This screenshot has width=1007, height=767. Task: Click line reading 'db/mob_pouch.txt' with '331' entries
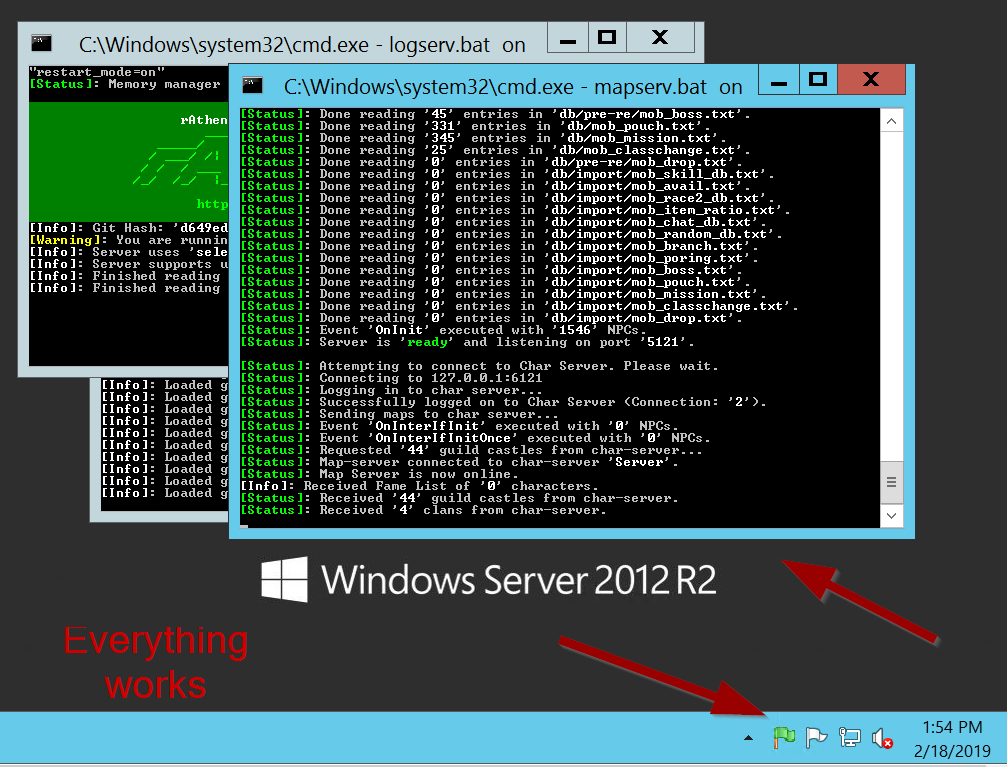[476, 127]
